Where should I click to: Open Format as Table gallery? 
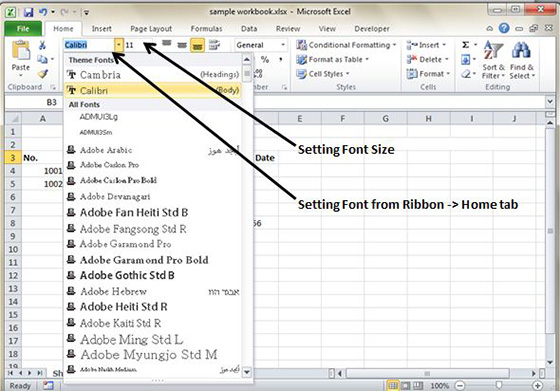(x=332, y=60)
